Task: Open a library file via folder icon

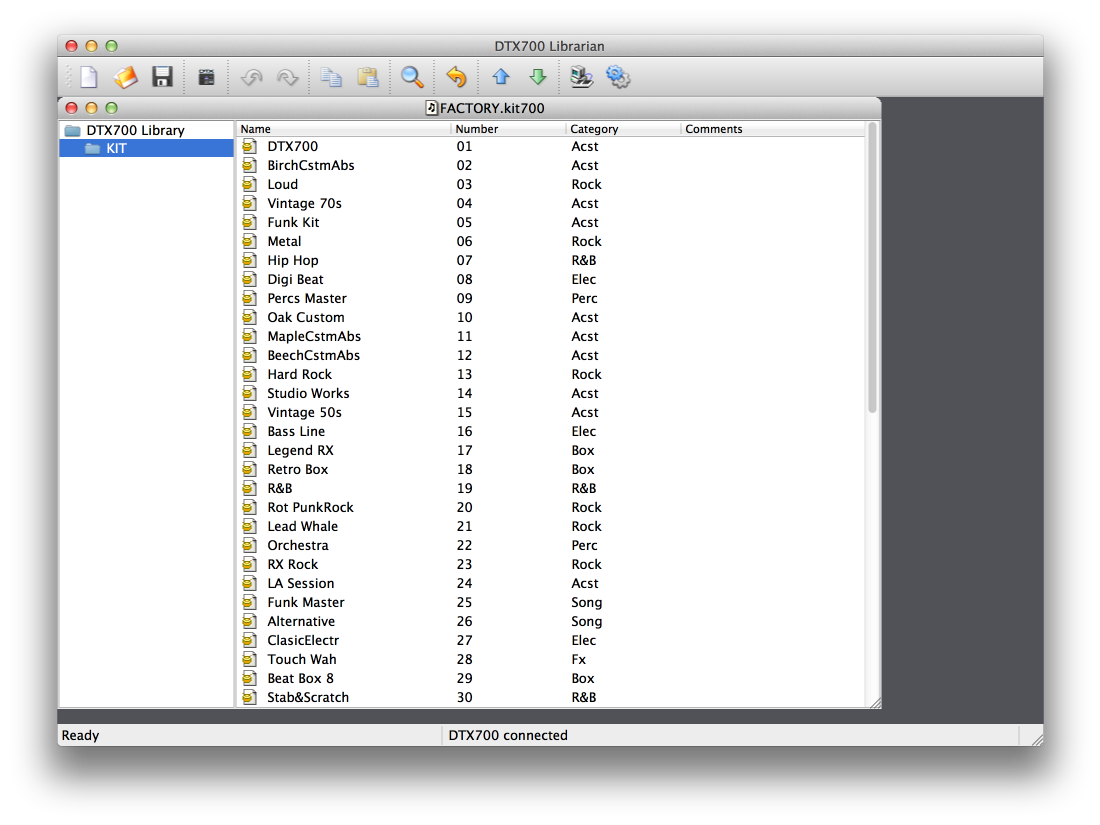Action: coord(125,77)
